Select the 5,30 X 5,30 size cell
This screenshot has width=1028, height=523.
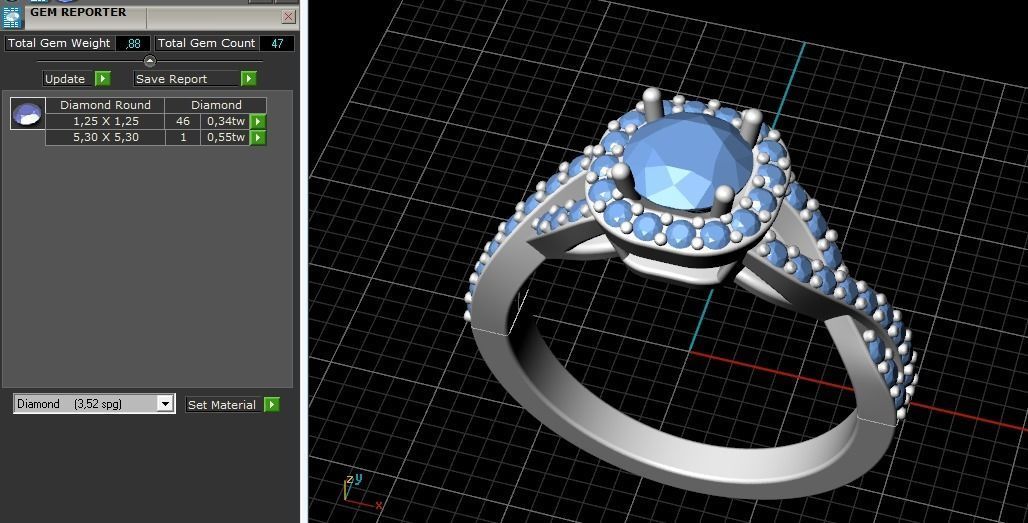point(106,138)
